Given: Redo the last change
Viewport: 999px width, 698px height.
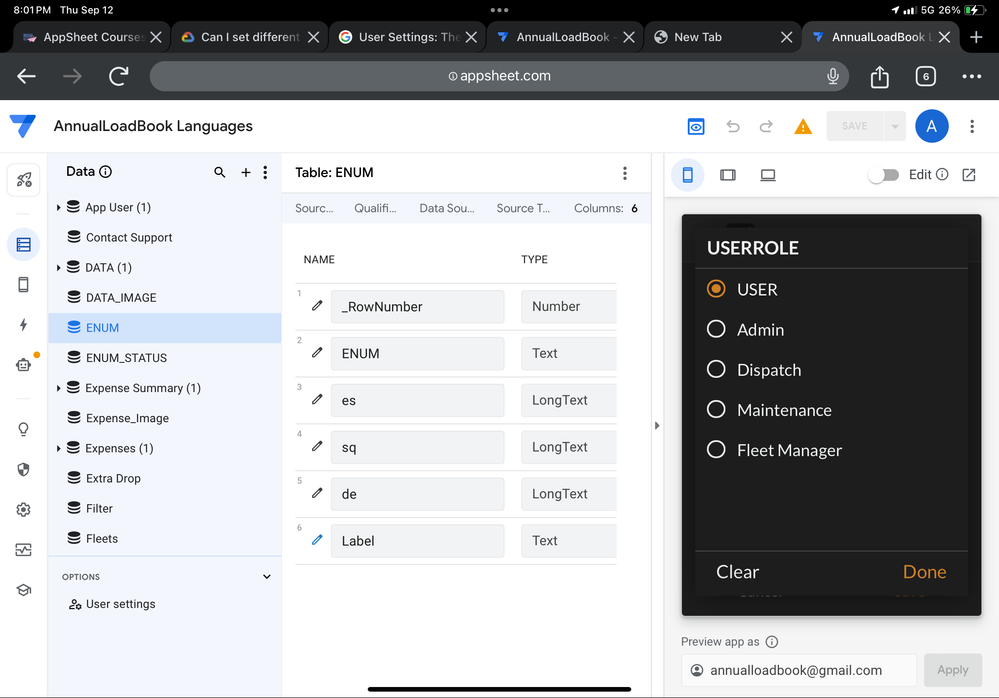Looking at the screenshot, I should [x=766, y=127].
